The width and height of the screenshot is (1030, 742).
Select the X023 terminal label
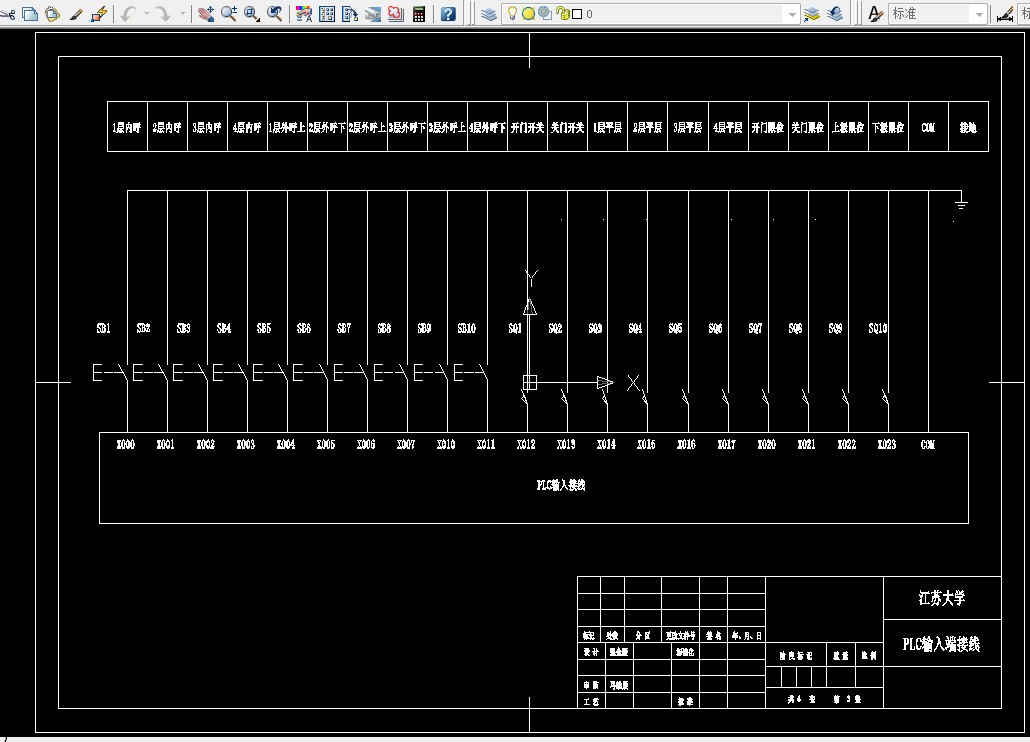pos(887,445)
